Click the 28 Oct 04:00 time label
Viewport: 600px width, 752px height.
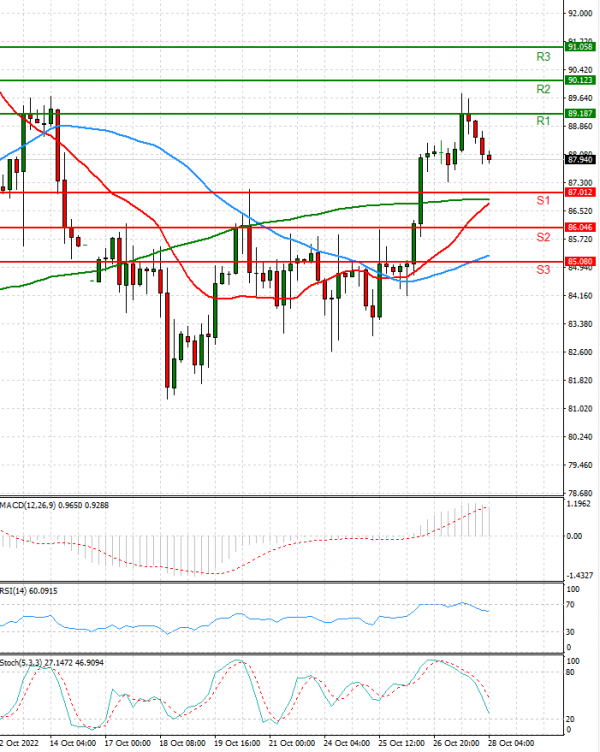511,743
